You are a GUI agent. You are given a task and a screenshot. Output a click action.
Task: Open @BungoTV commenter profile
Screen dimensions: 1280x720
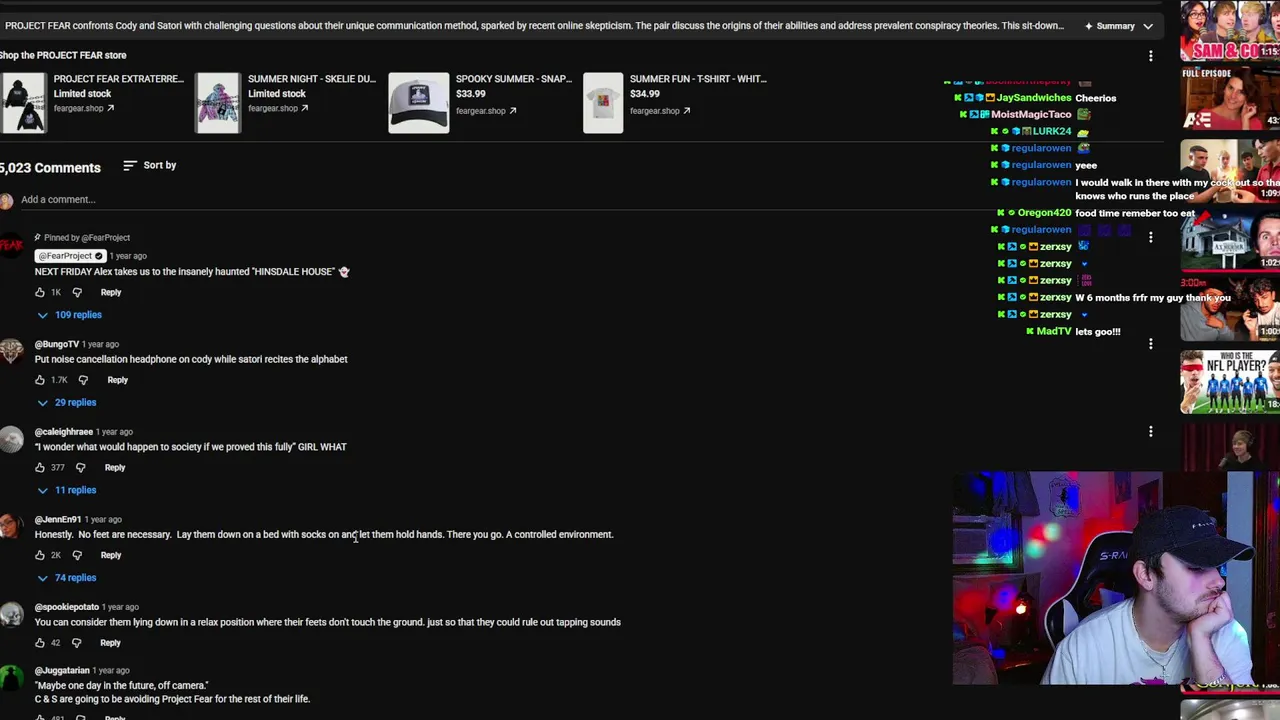coord(56,344)
